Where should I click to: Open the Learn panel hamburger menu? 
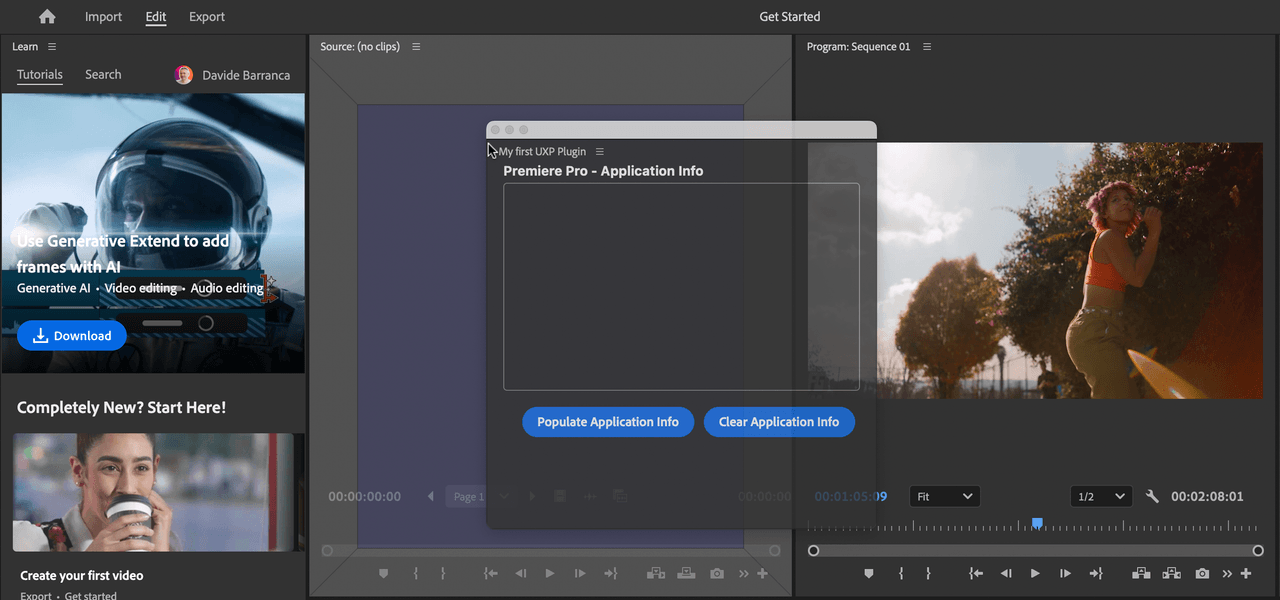[52, 47]
